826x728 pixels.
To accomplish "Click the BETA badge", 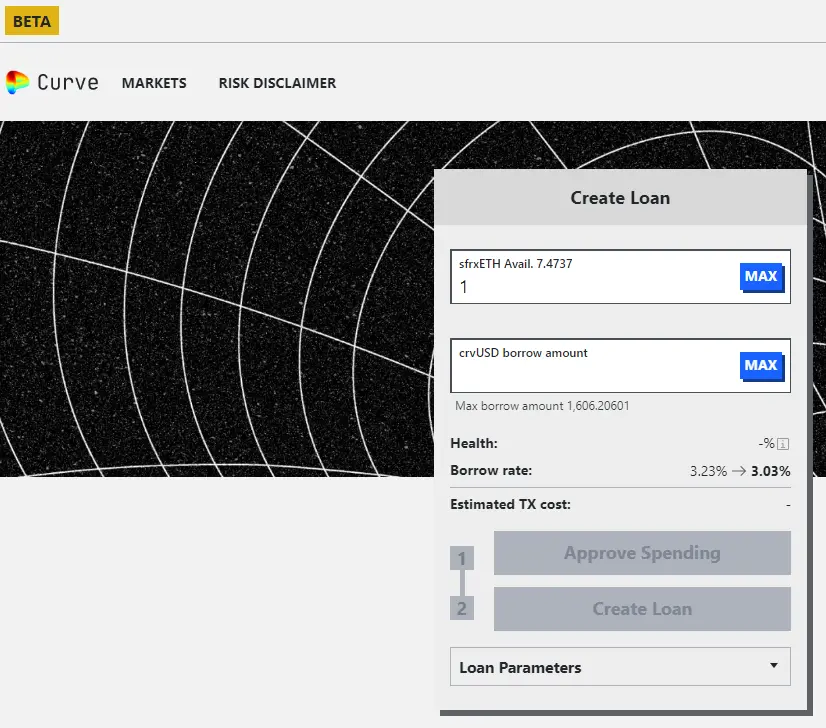I will coord(32,21).
